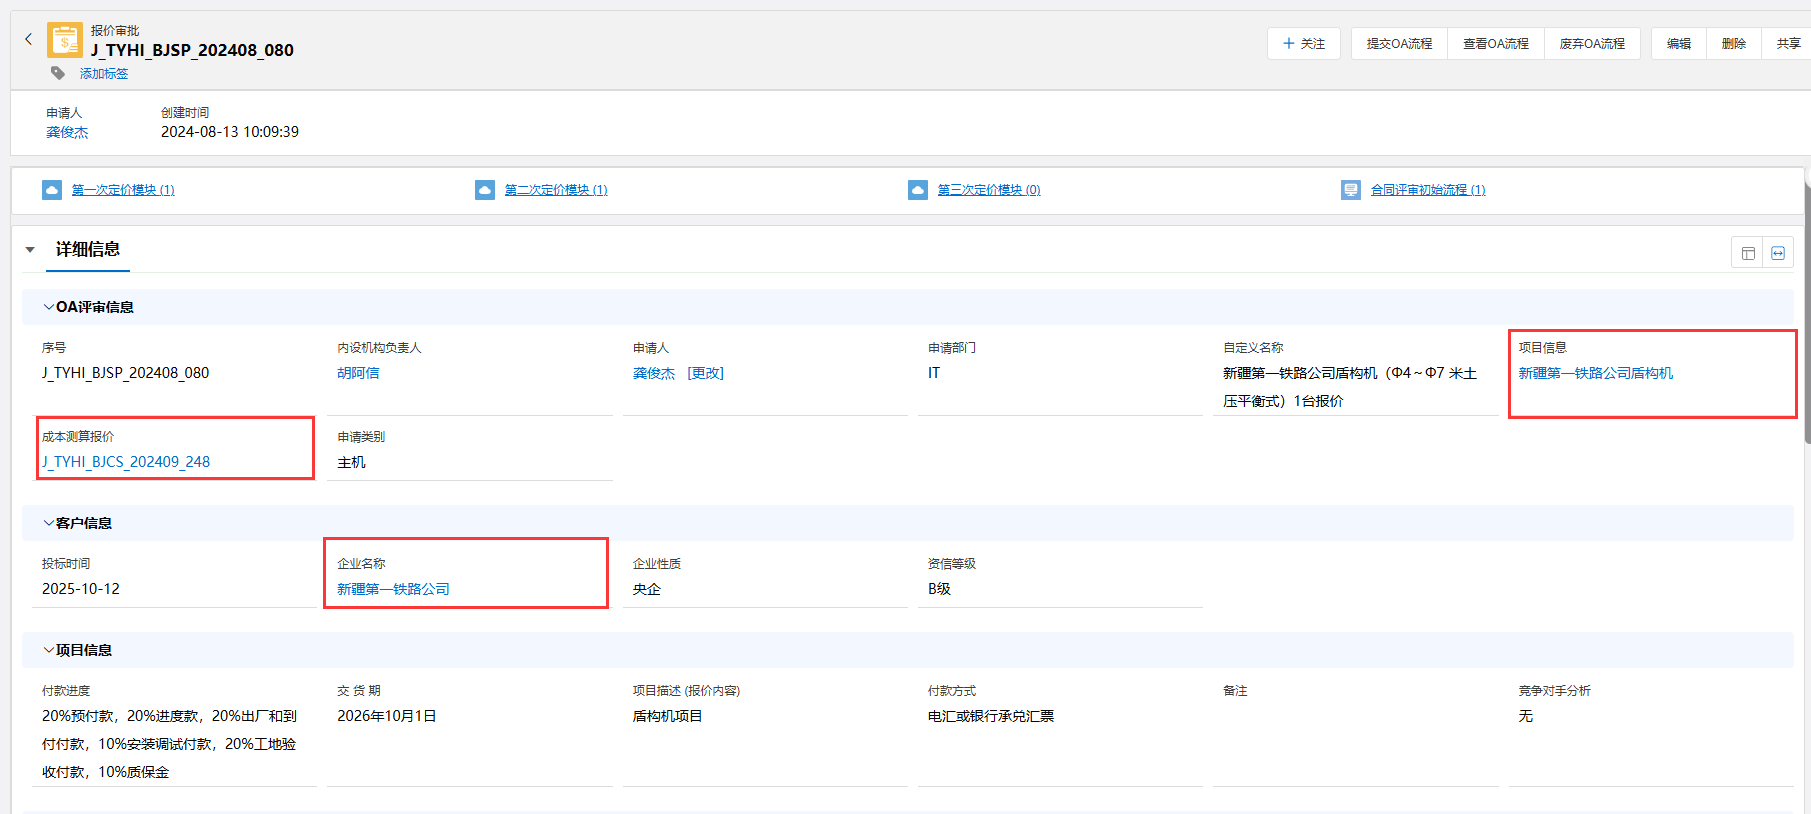1811x814 pixels.
Task: Click the 第一次定价模块 cloud icon
Action: click(x=52, y=190)
